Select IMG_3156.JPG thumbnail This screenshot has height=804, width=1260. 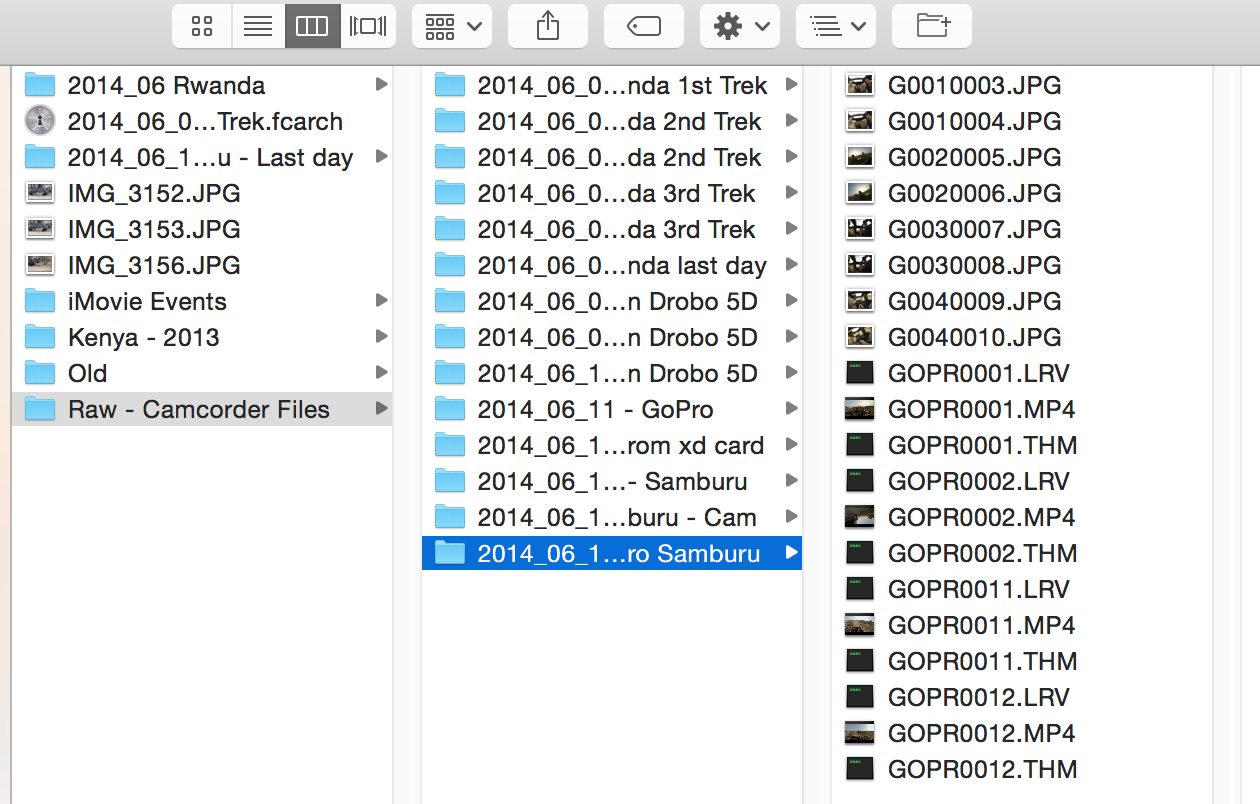[39, 265]
